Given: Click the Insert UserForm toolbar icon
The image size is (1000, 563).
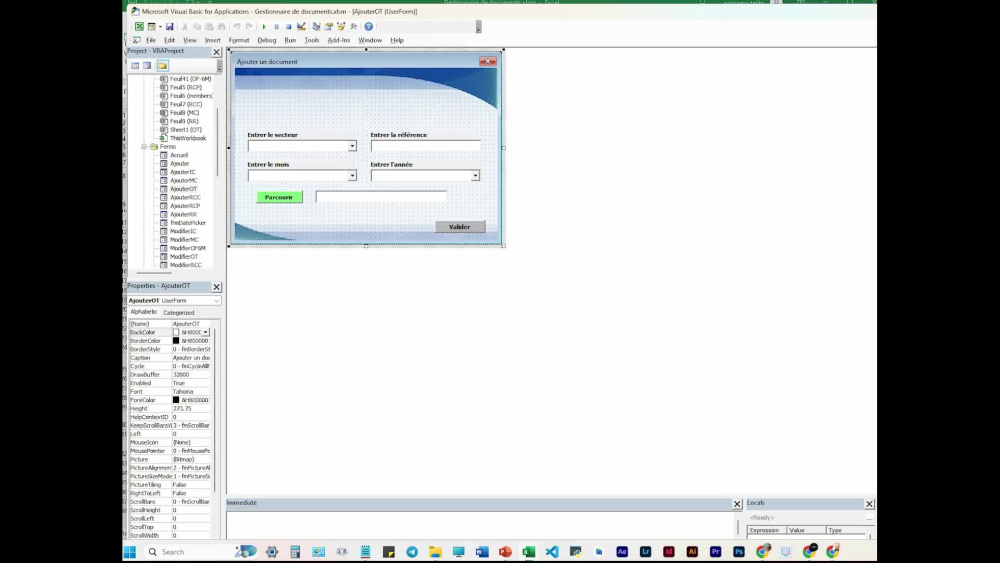Looking at the screenshot, I should pos(151,26).
